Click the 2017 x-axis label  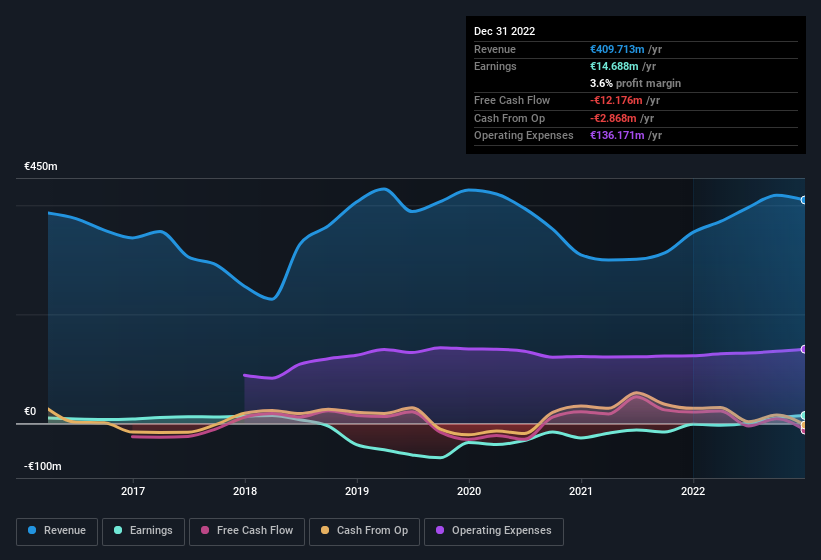[133, 491]
